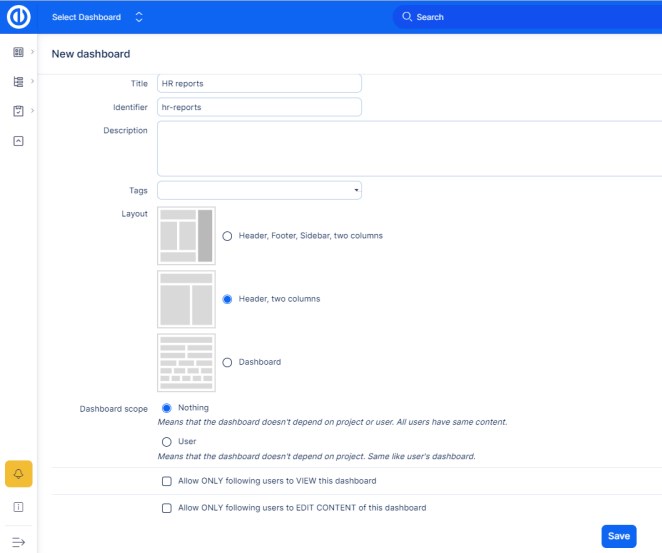Enable Allow ONLY following users to VIEW
662x553 pixels.
tap(167, 481)
